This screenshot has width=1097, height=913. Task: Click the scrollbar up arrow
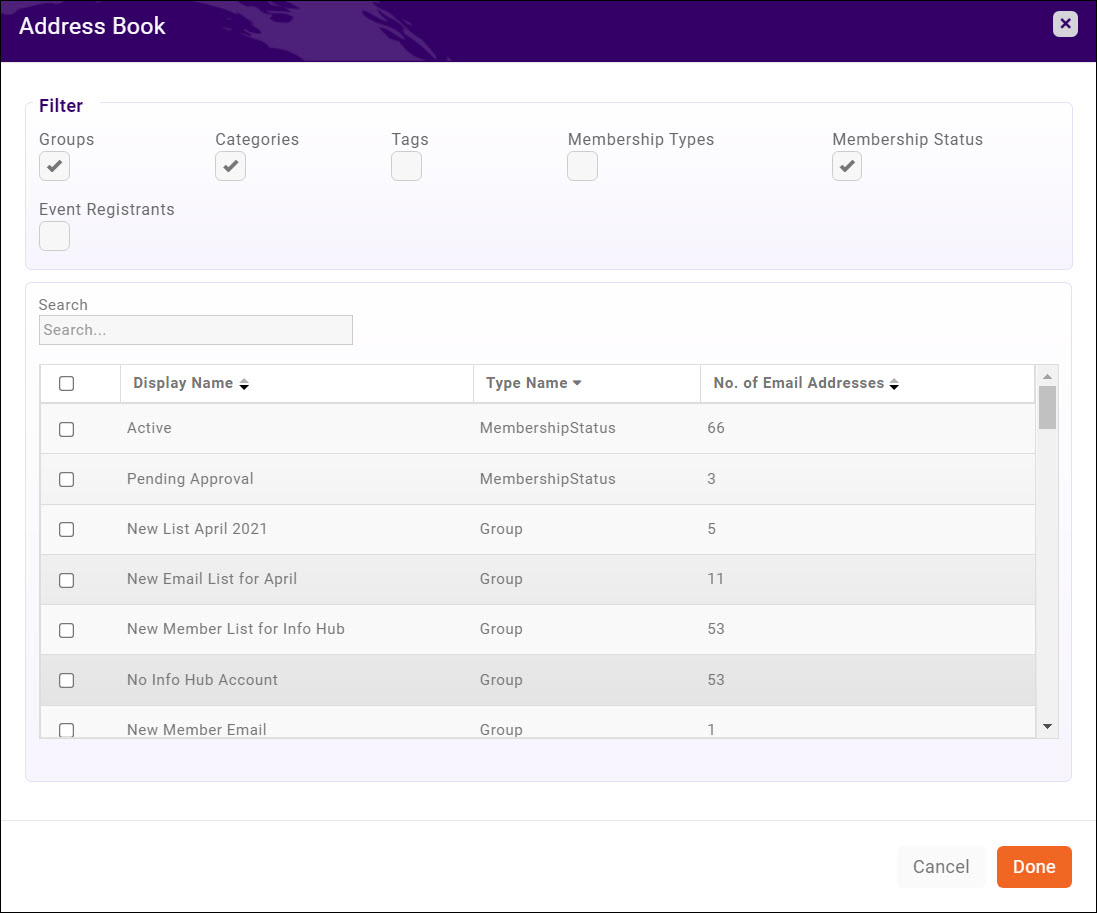(1047, 376)
